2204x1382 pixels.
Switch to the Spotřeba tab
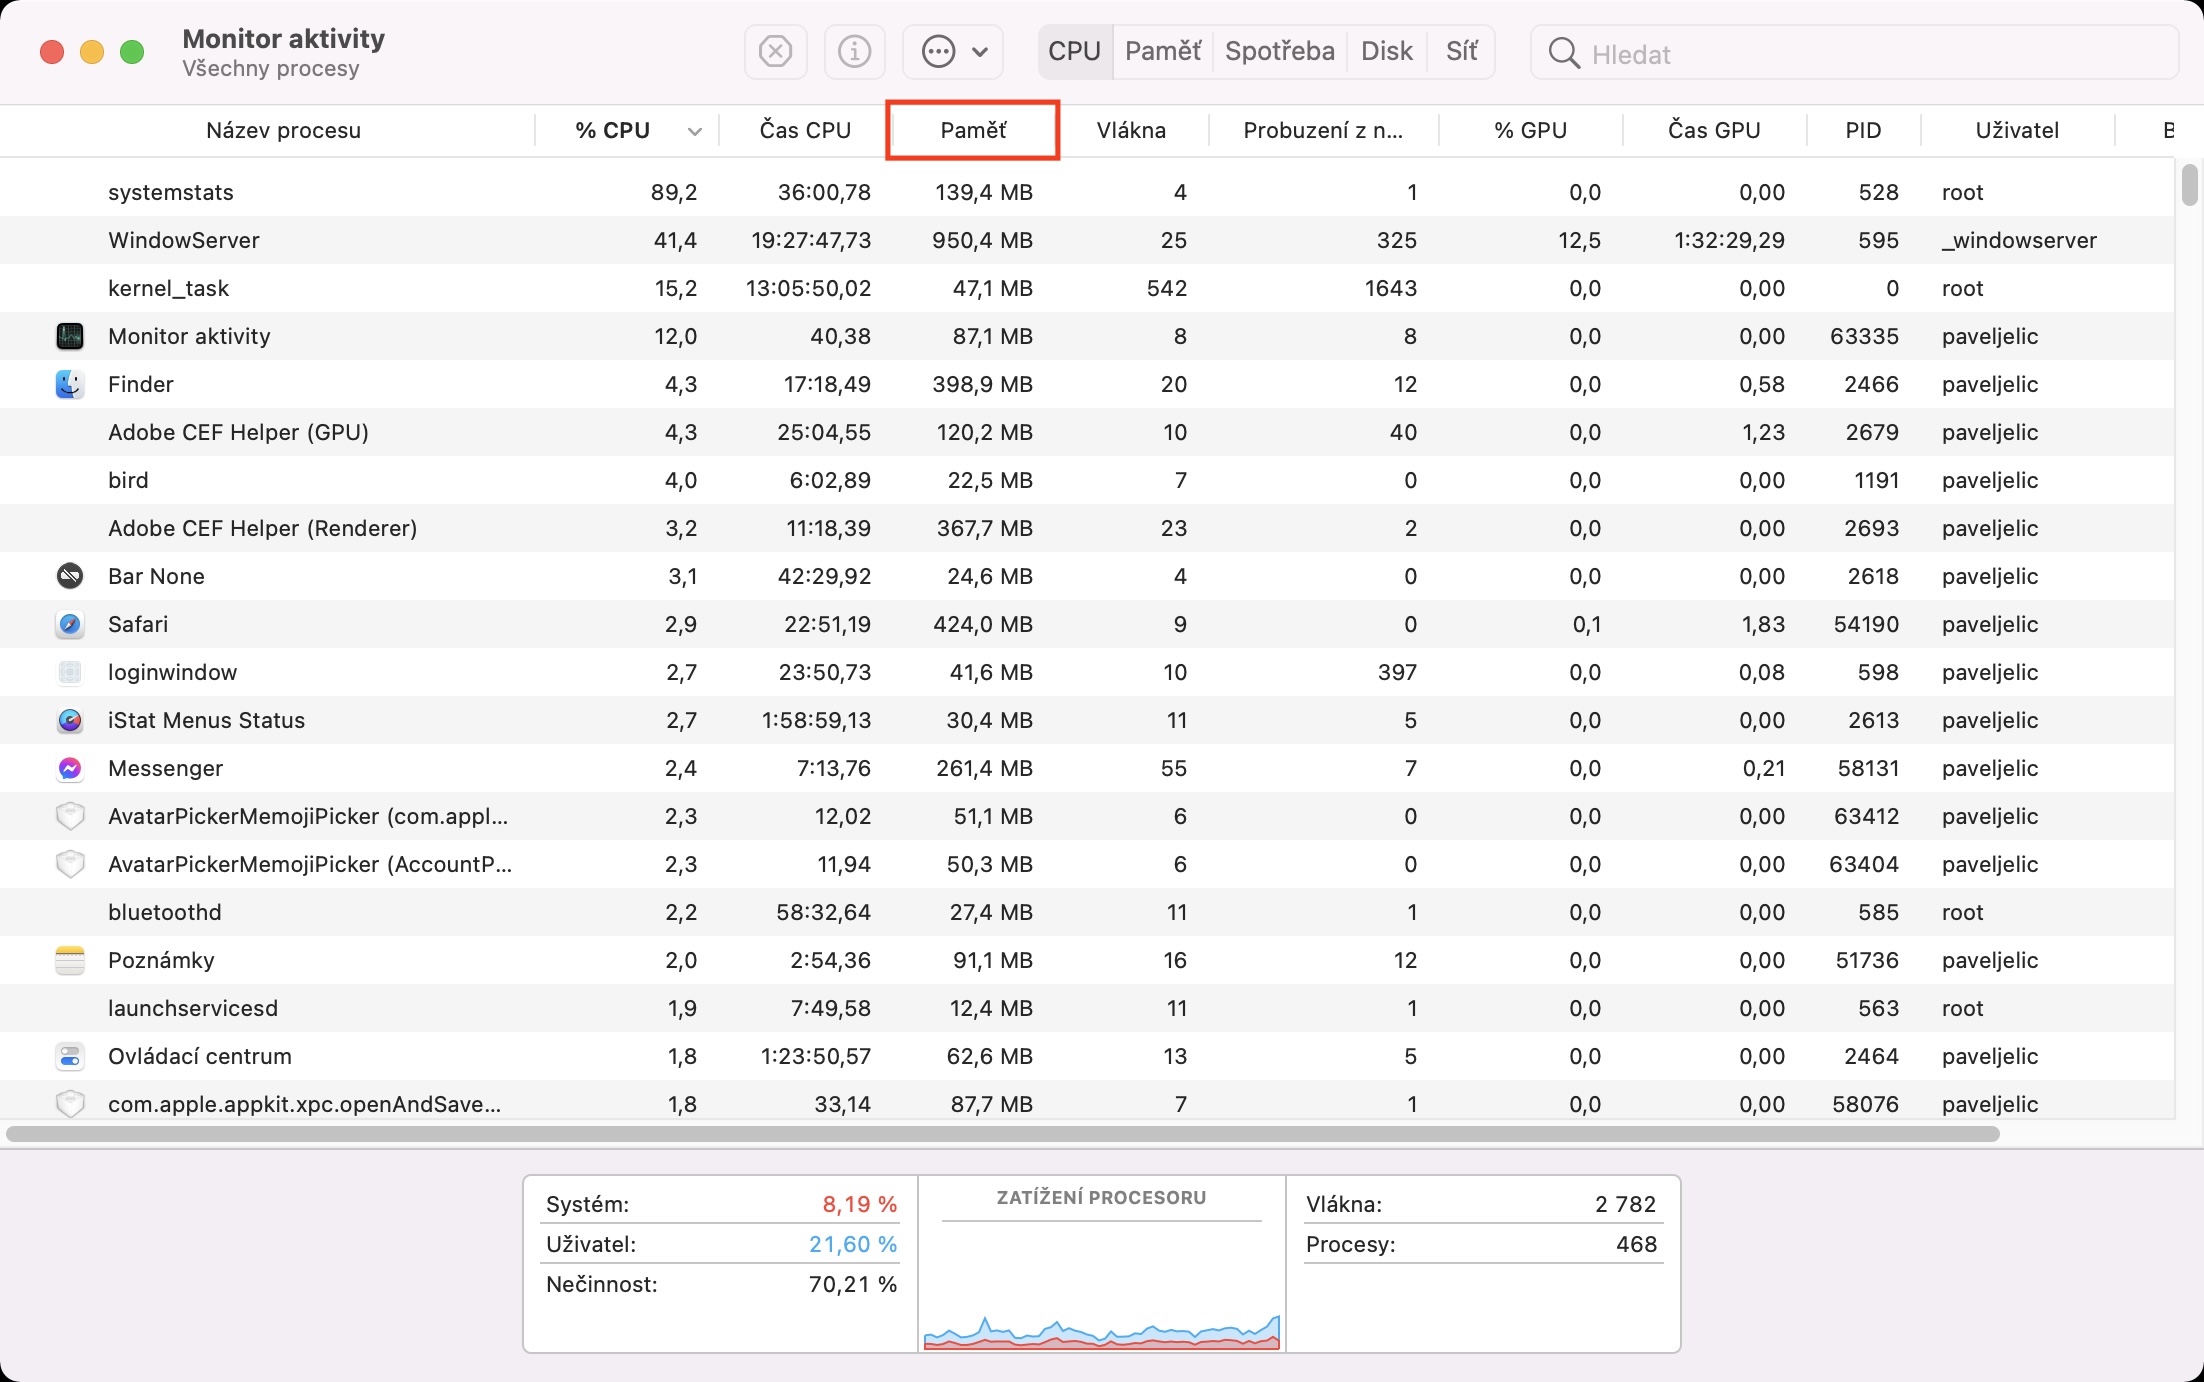[x=1279, y=51]
